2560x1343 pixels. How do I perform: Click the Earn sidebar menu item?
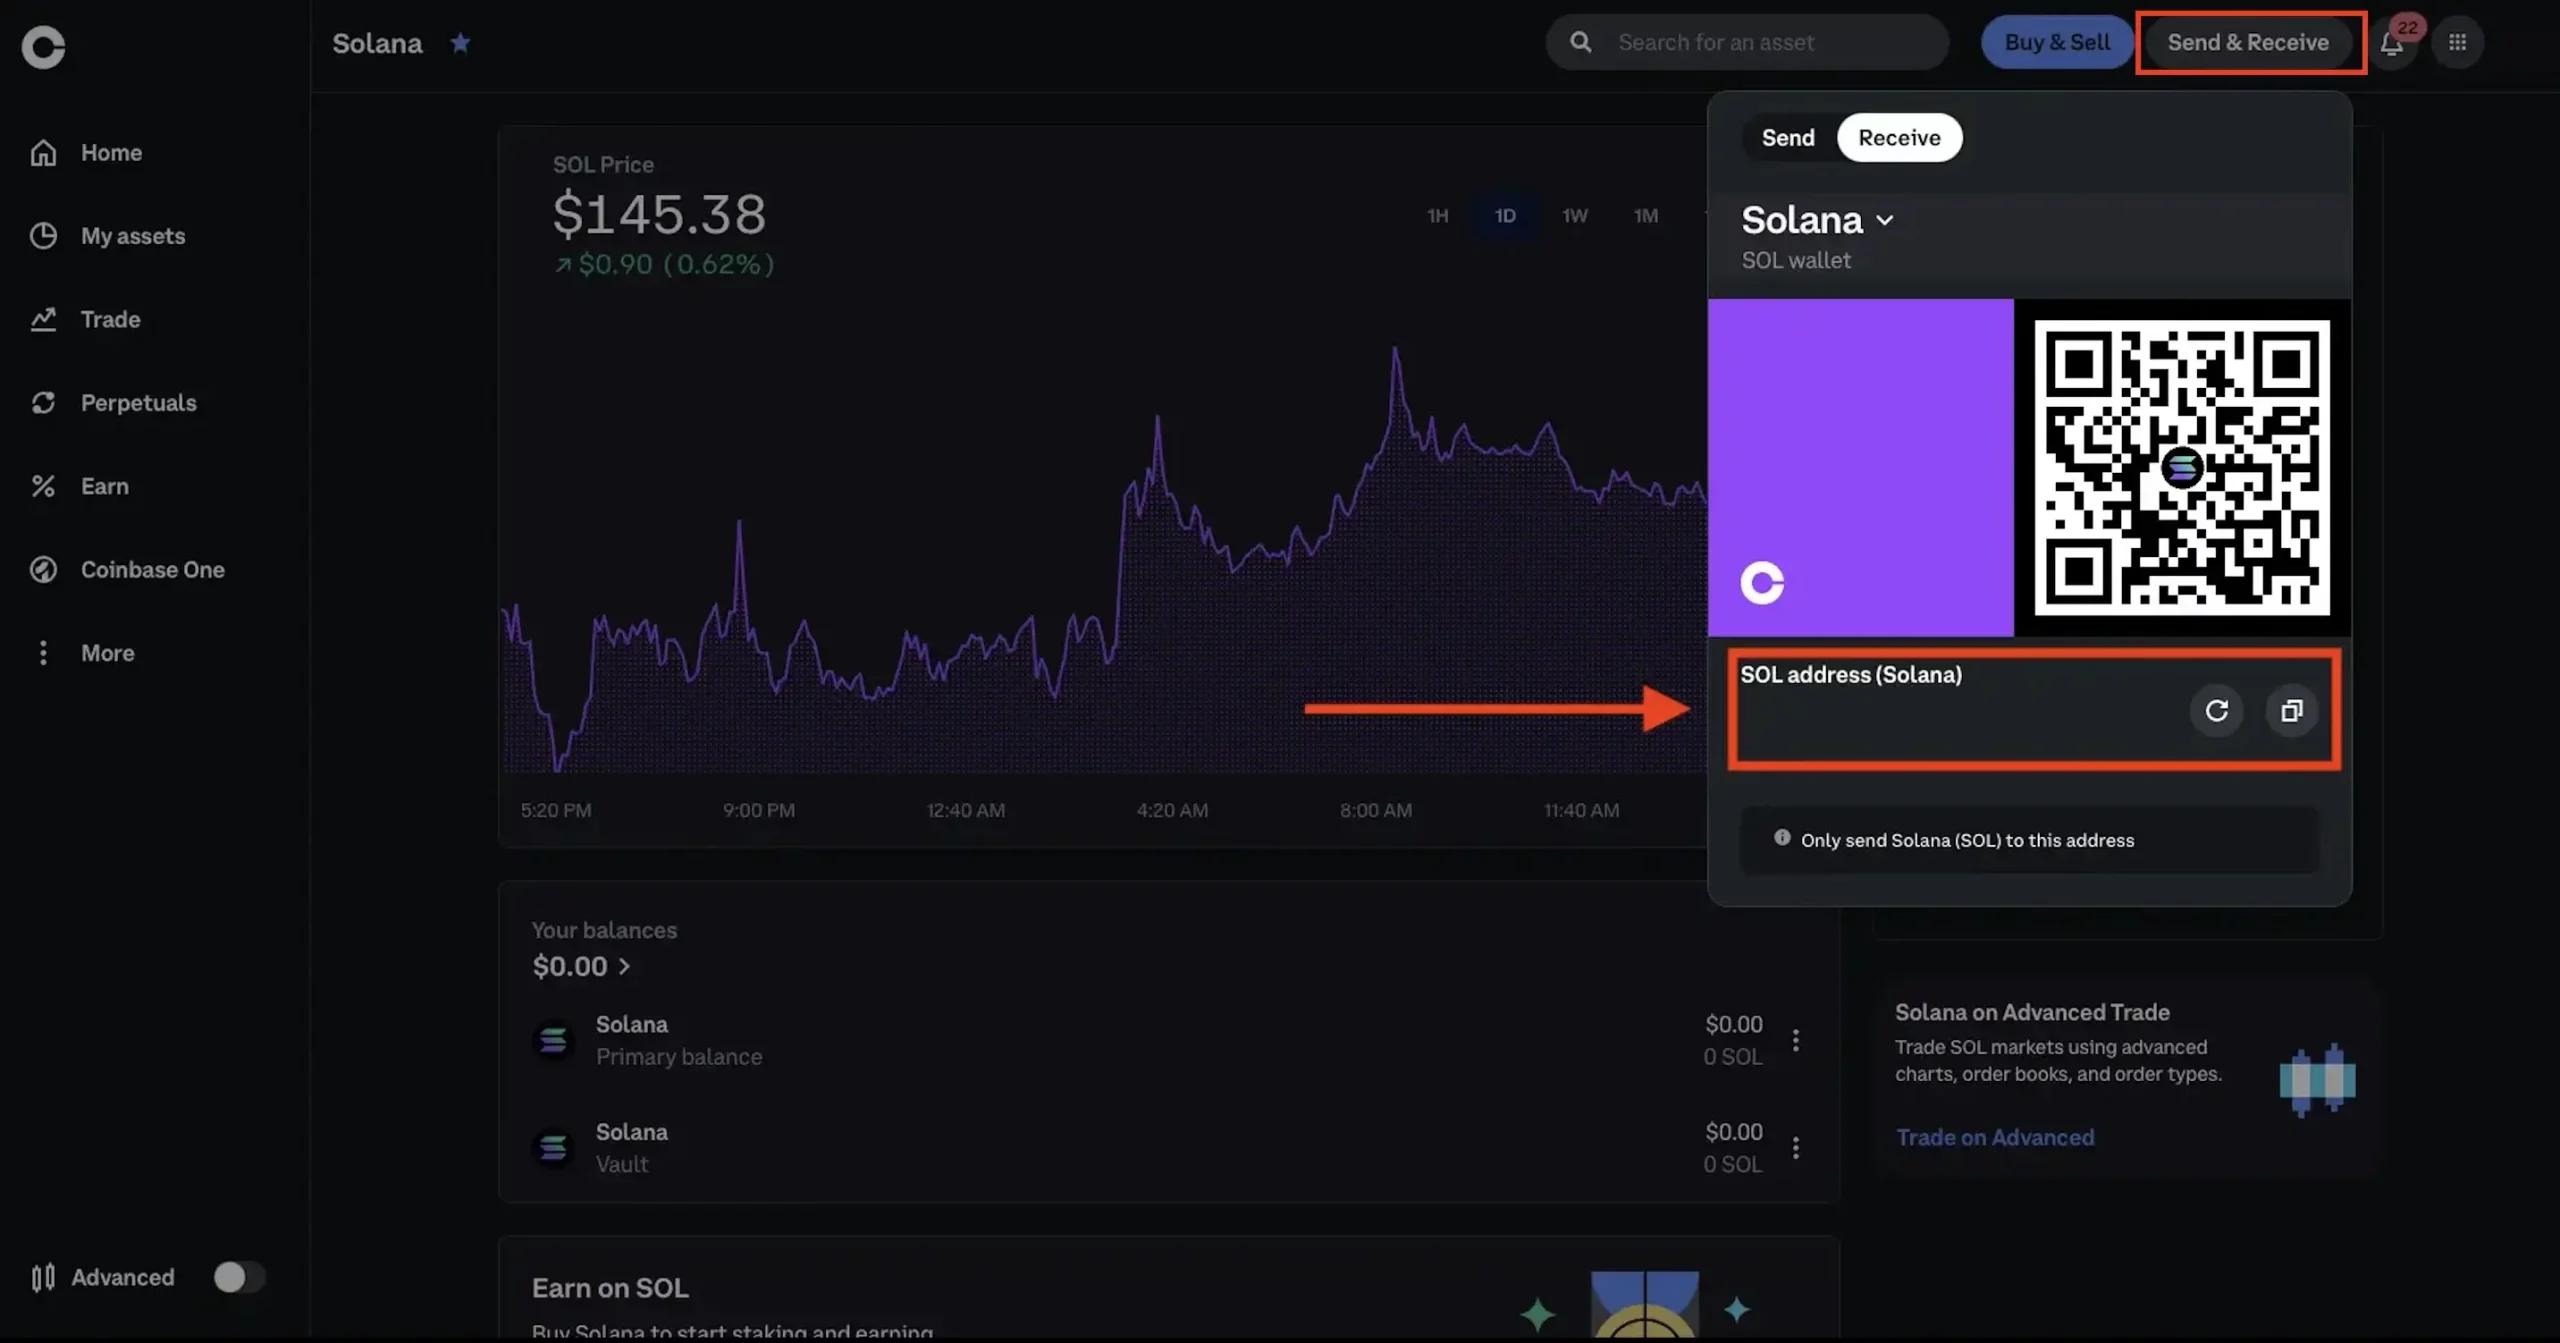[x=105, y=484]
